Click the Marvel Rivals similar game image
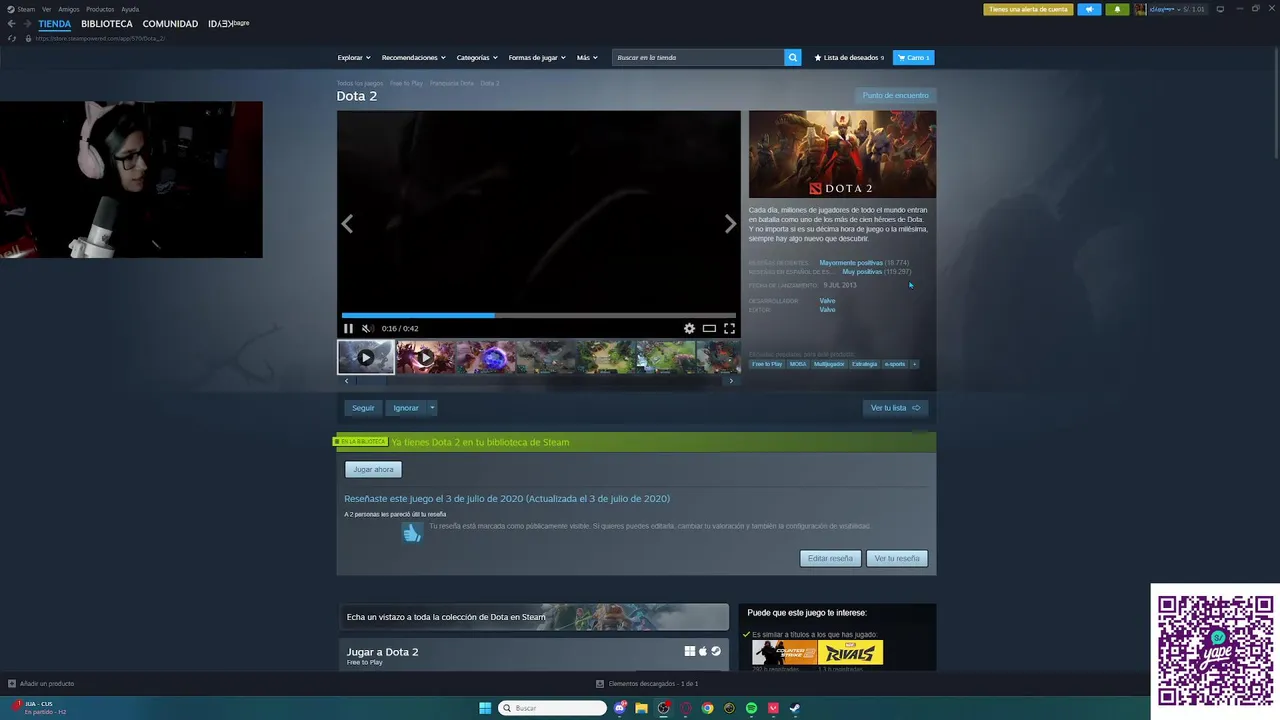1280x720 pixels. 851,653
